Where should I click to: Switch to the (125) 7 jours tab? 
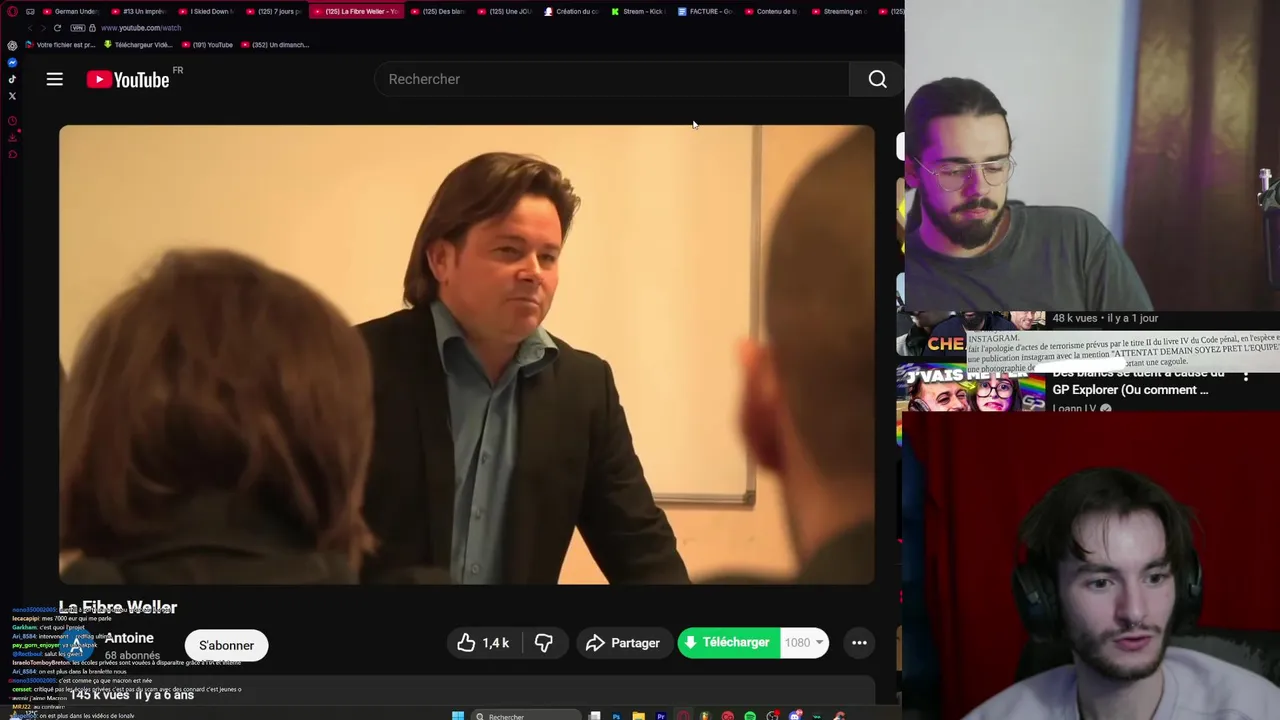coord(273,11)
